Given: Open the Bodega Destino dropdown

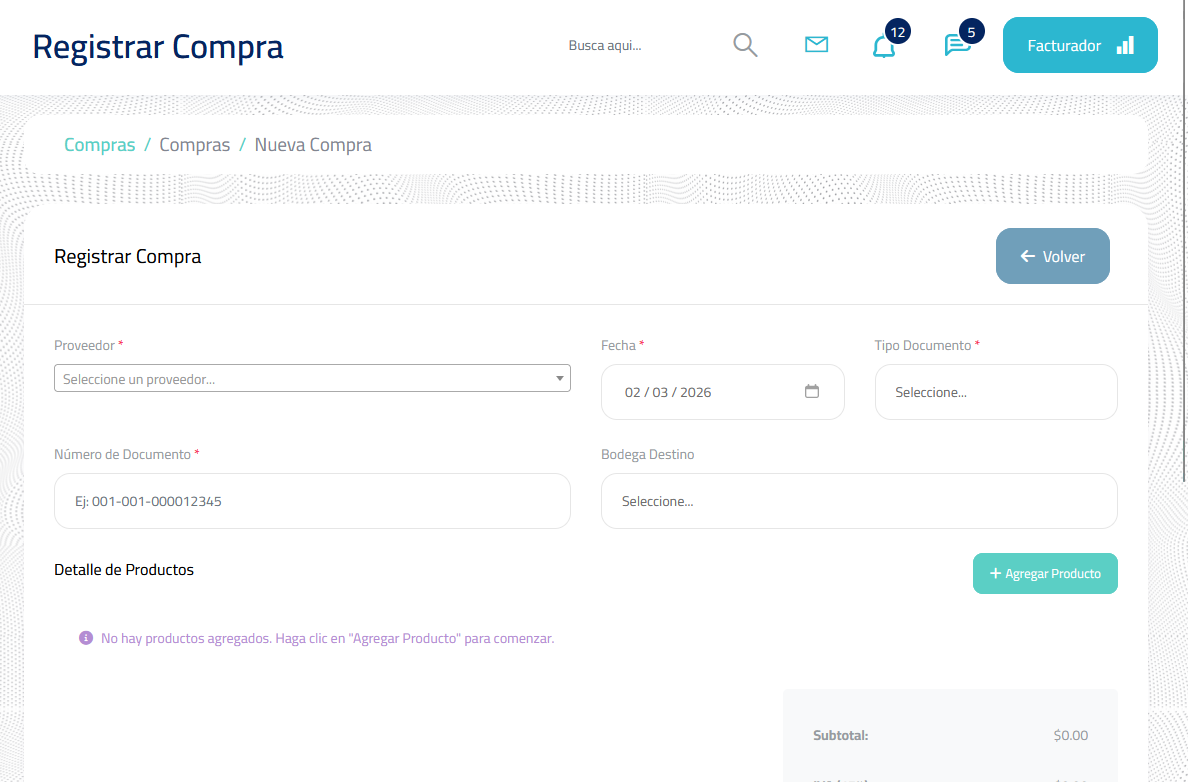Looking at the screenshot, I should (858, 501).
